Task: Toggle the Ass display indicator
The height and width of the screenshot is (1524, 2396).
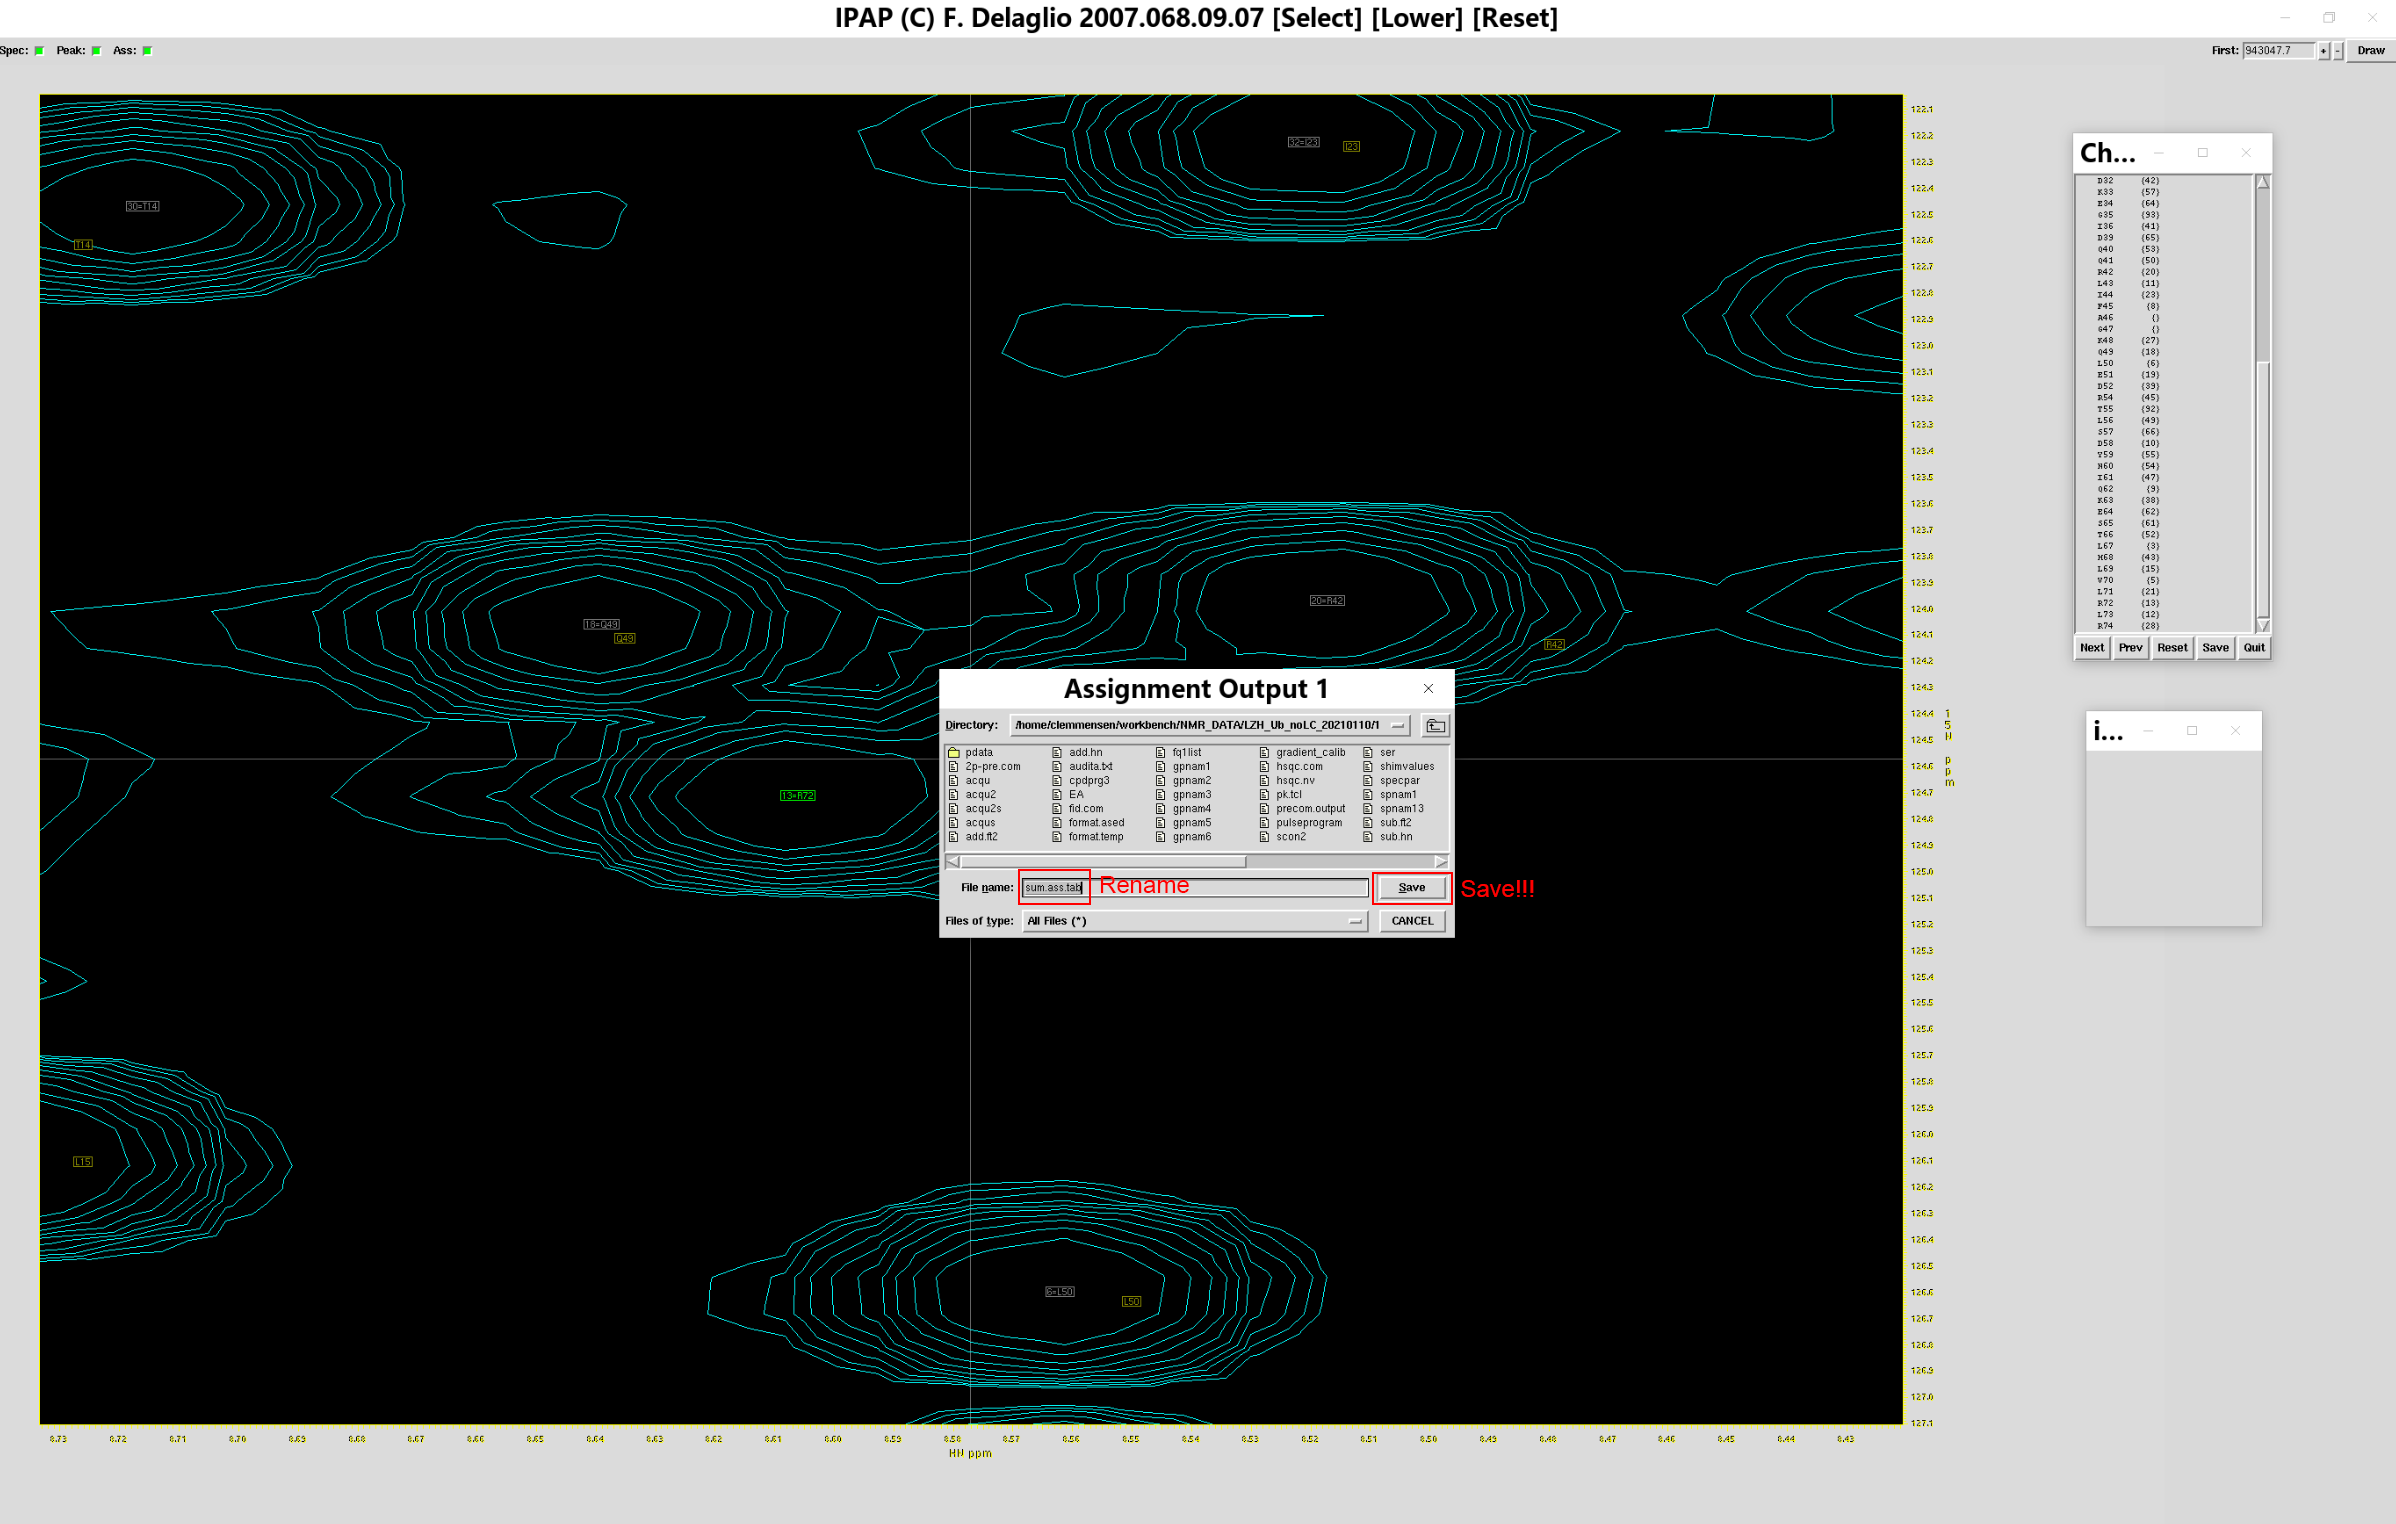Action: click(146, 50)
